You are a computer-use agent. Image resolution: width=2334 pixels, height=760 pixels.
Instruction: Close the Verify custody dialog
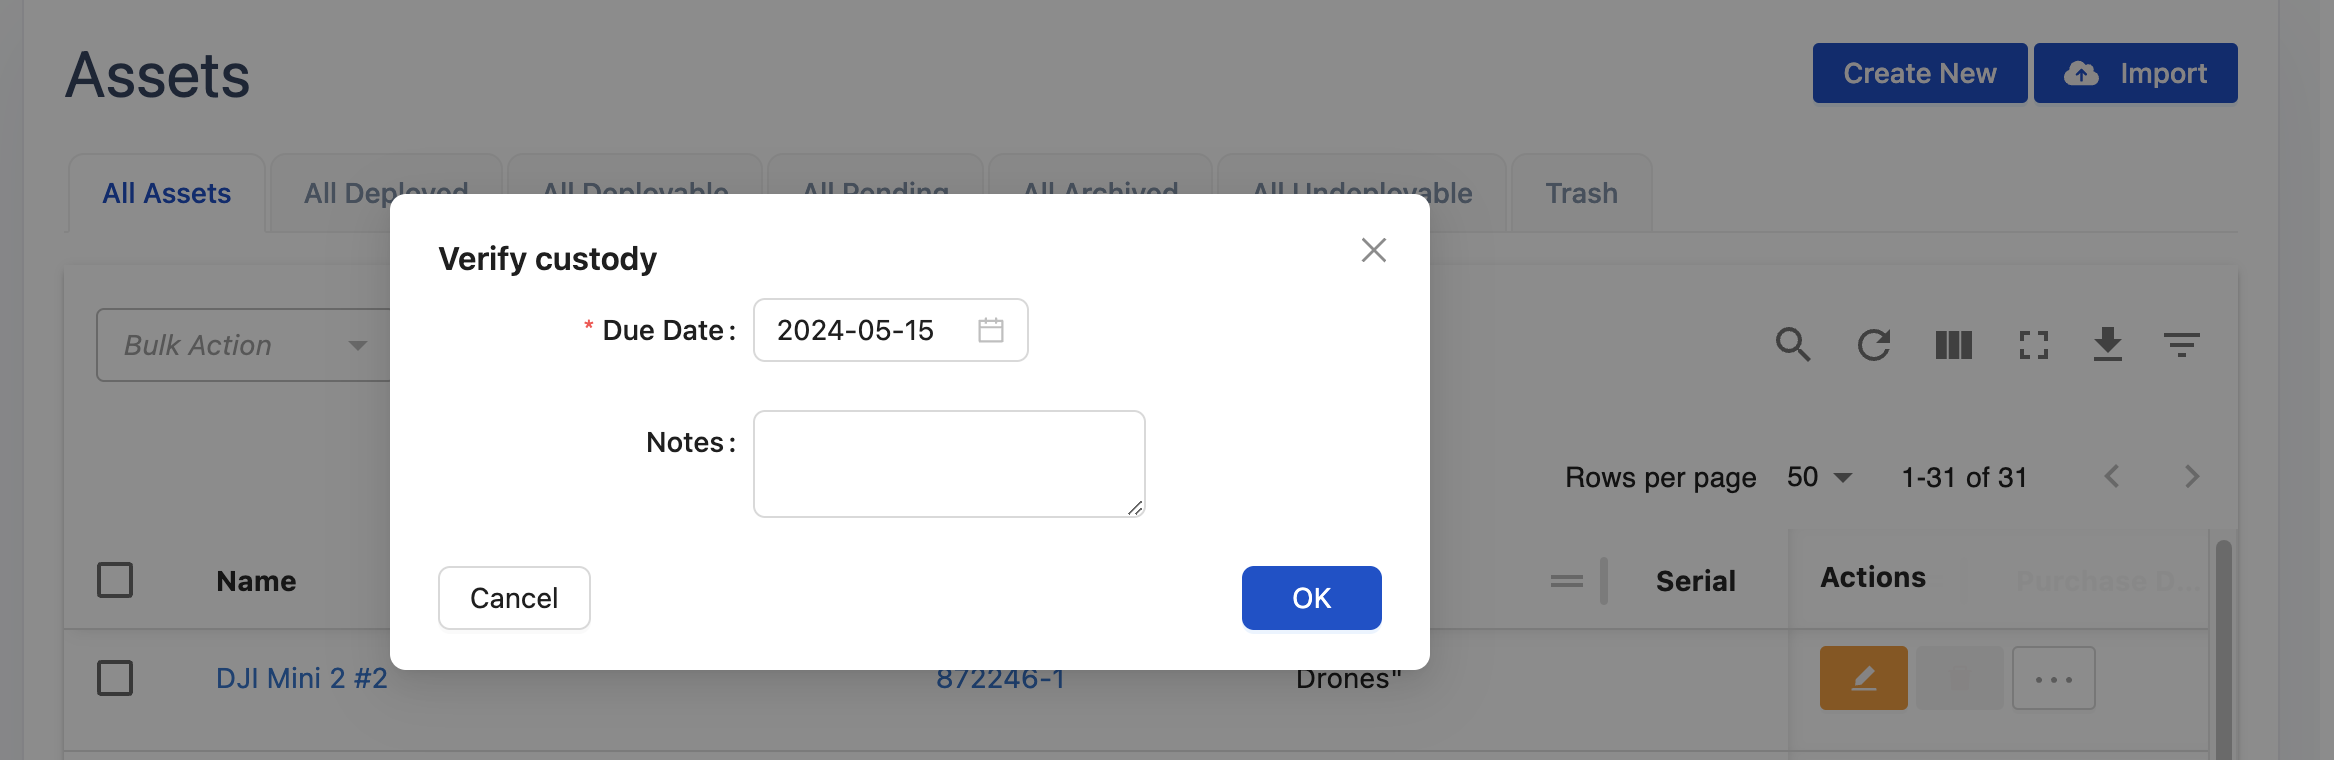1373,250
